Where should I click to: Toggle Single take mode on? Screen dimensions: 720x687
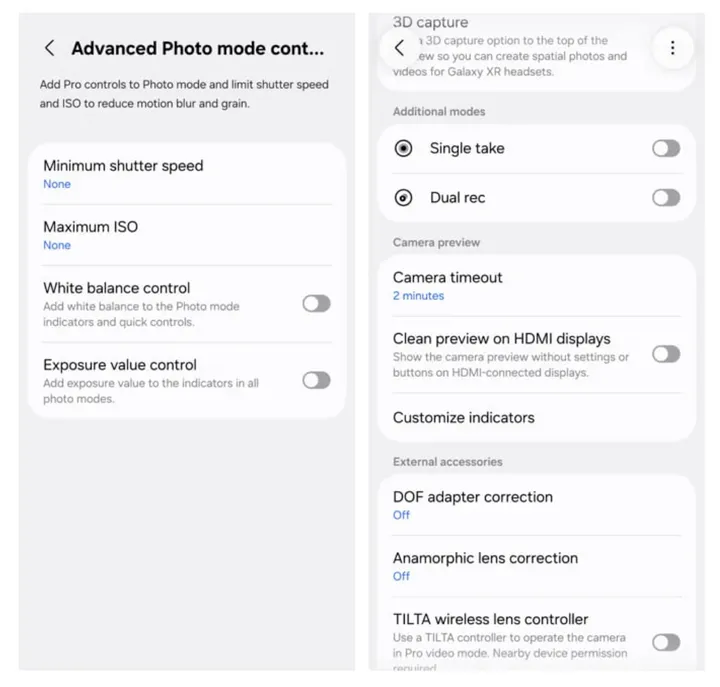666,148
